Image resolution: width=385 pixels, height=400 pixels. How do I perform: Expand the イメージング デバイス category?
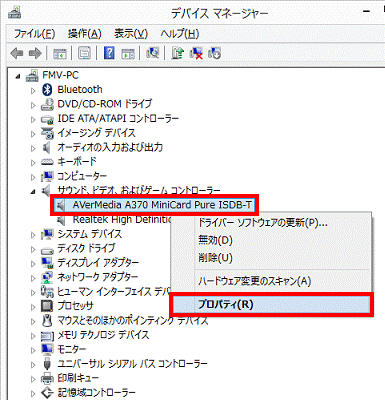pos(33,134)
